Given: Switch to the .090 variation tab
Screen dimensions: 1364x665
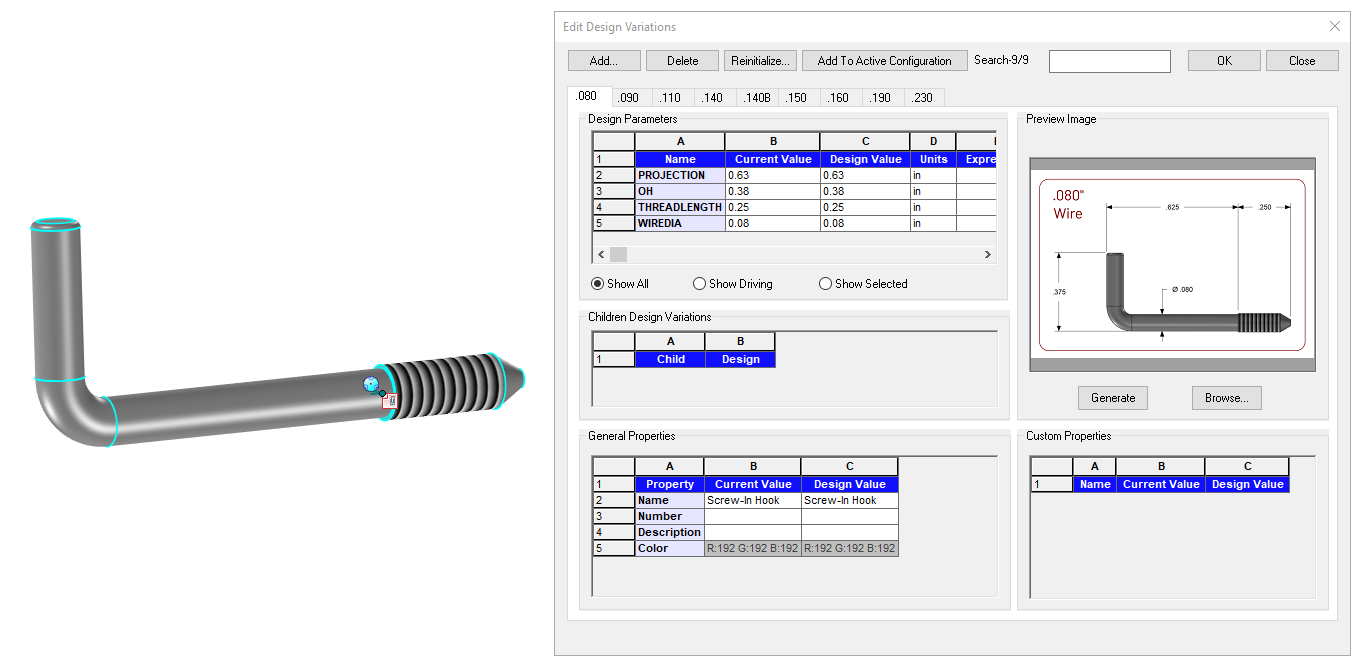Looking at the screenshot, I should 628,98.
